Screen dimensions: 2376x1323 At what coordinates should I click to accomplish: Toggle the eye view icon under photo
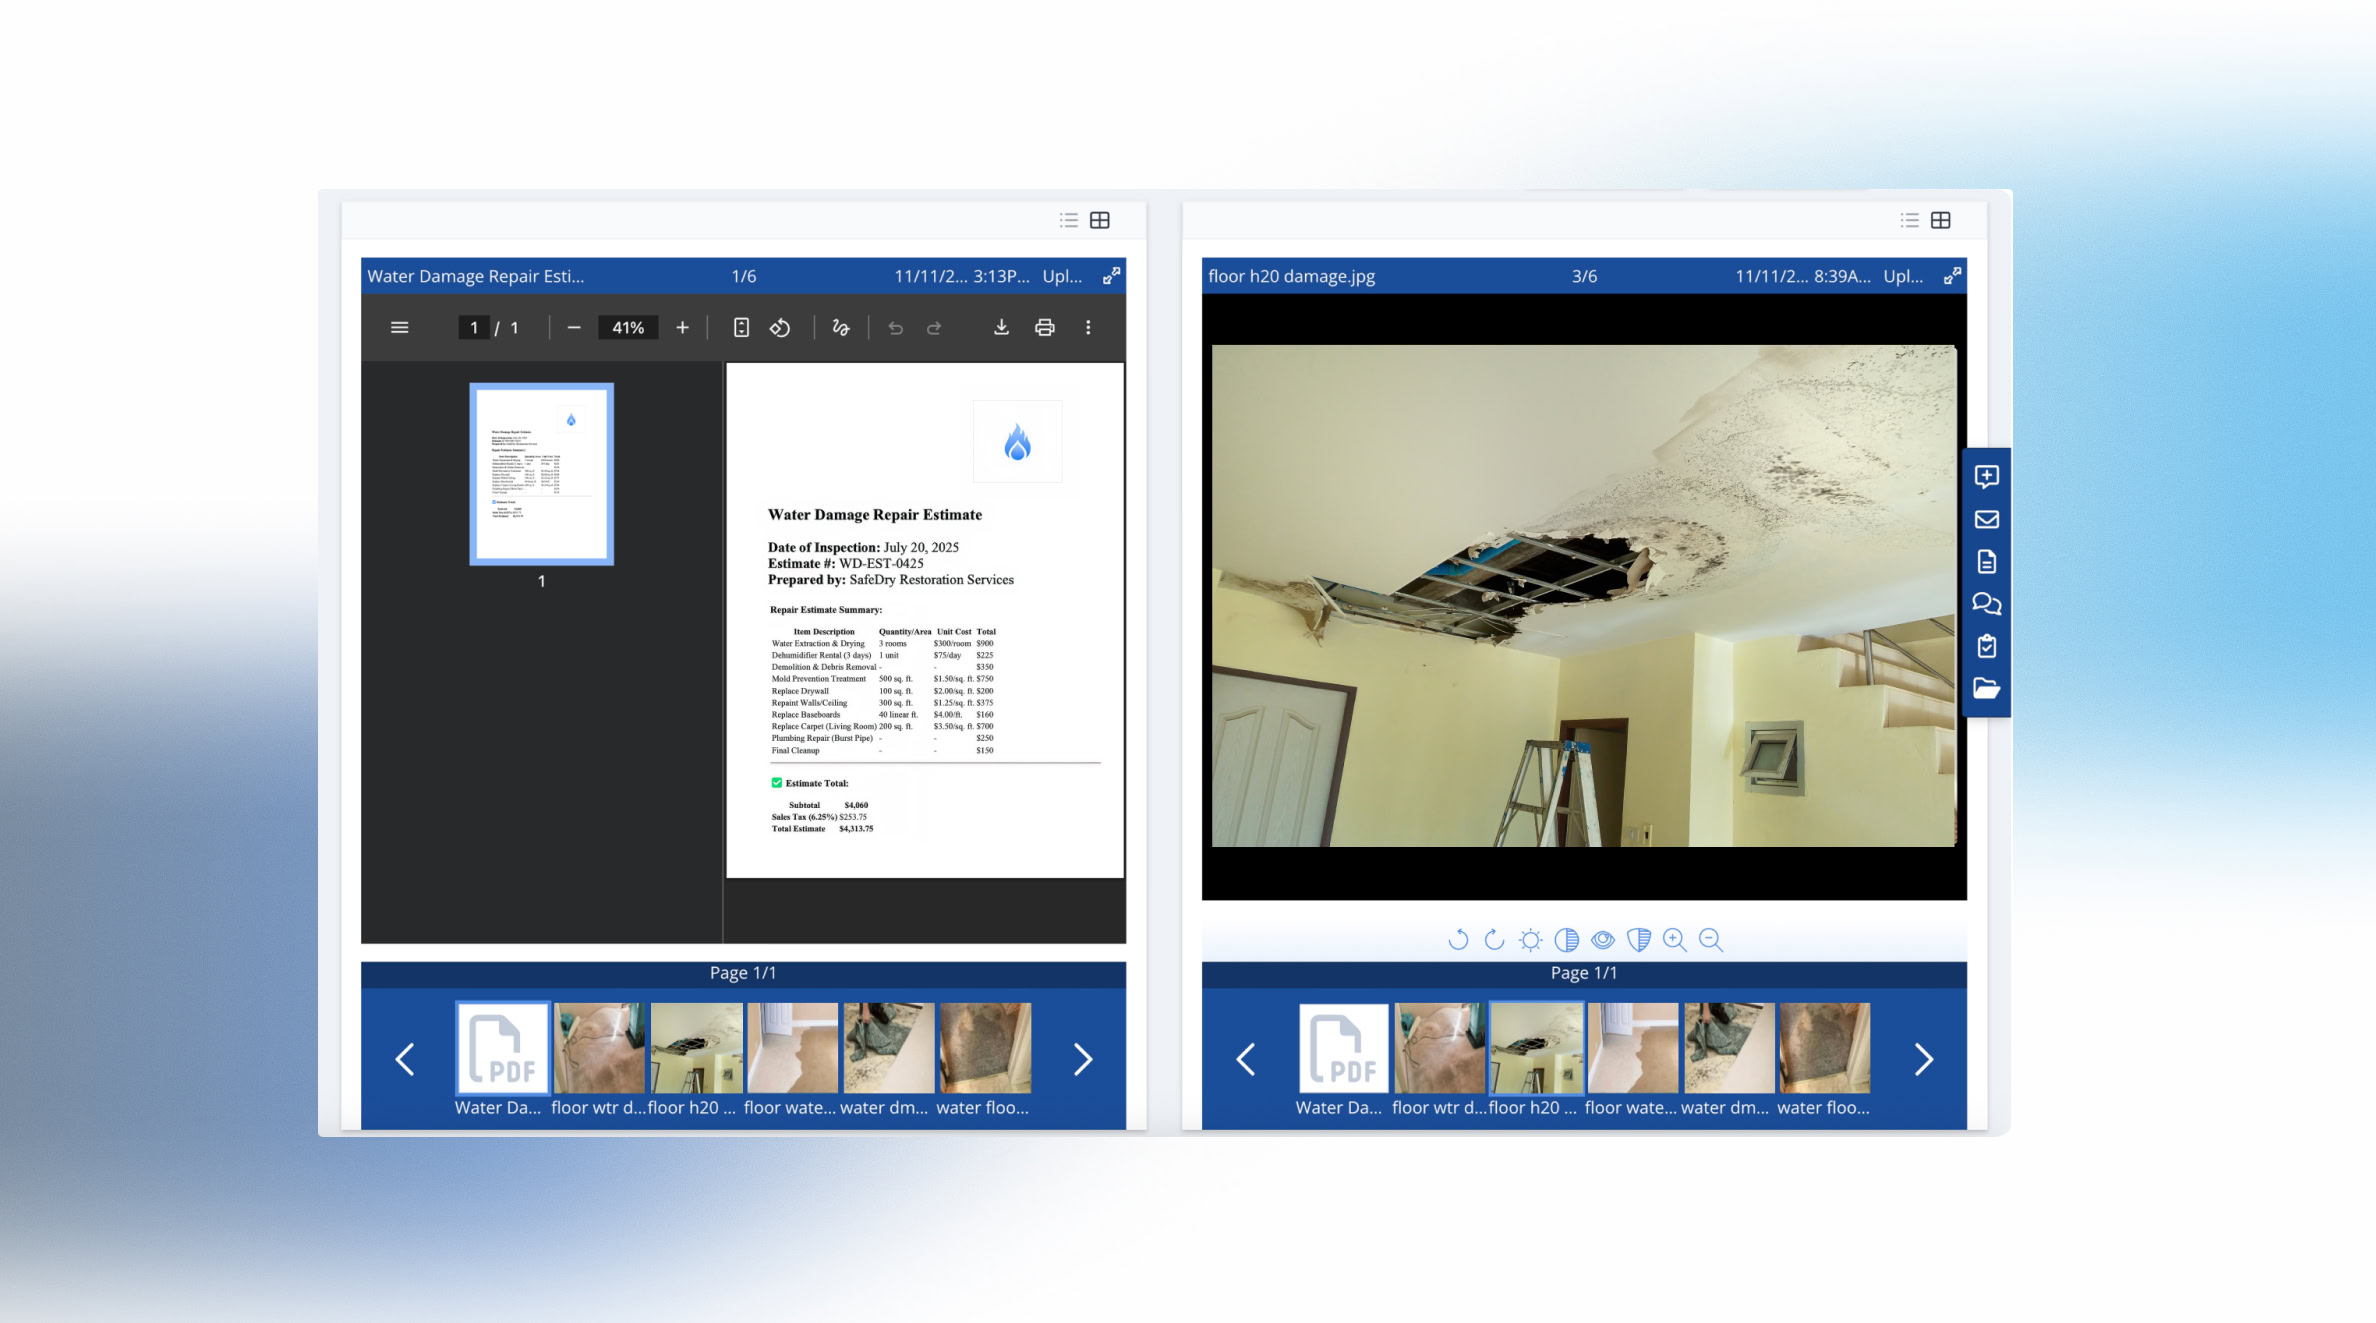click(x=1603, y=939)
